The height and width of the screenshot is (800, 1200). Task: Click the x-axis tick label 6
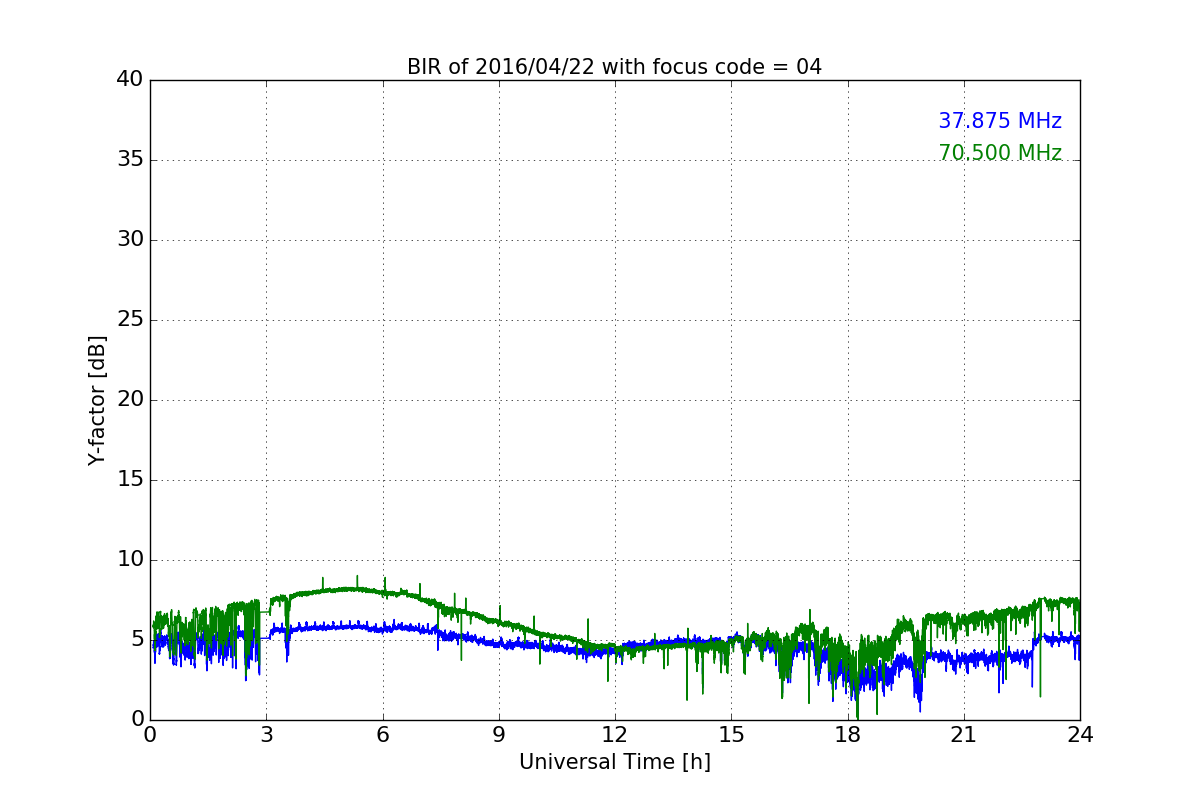[383, 735]
